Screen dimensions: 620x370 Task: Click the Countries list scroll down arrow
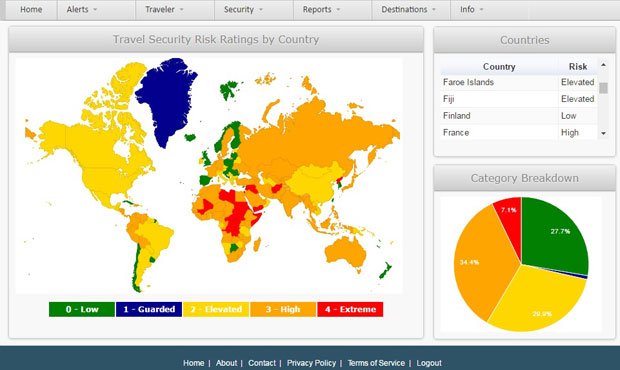click(603, 134)
